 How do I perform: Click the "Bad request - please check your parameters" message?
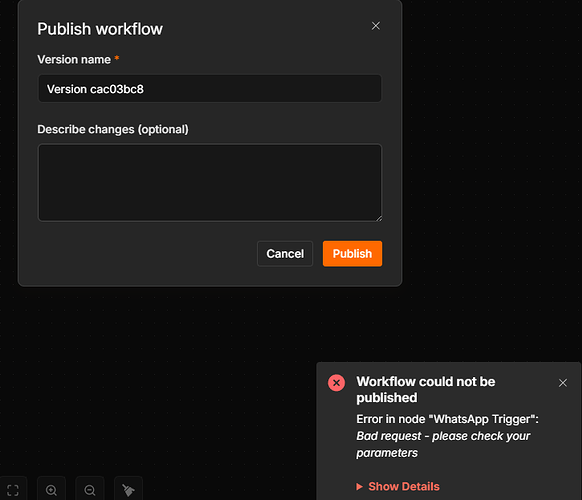click(x=443, y=444)
